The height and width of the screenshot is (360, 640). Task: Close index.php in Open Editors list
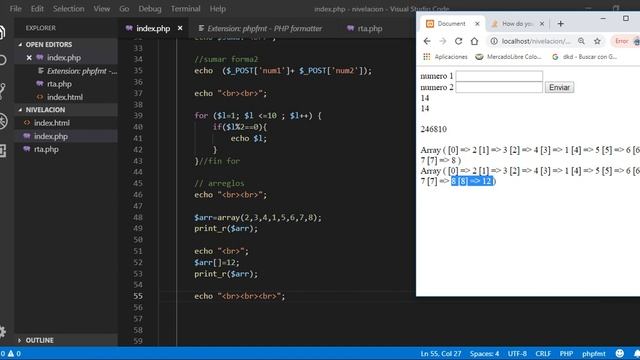(x=29, y=58)
